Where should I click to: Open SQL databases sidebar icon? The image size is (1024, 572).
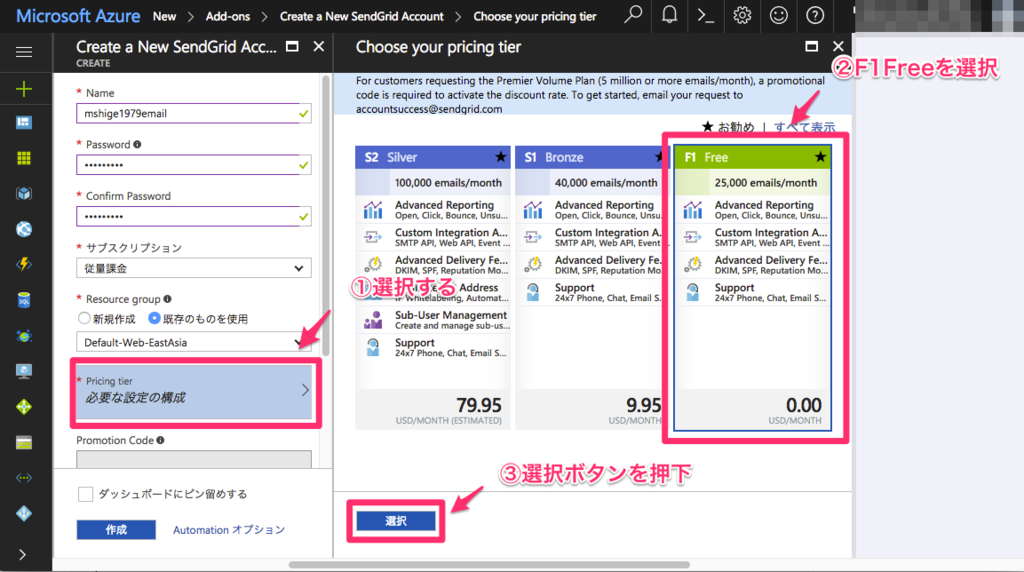(x=24, y=300)
